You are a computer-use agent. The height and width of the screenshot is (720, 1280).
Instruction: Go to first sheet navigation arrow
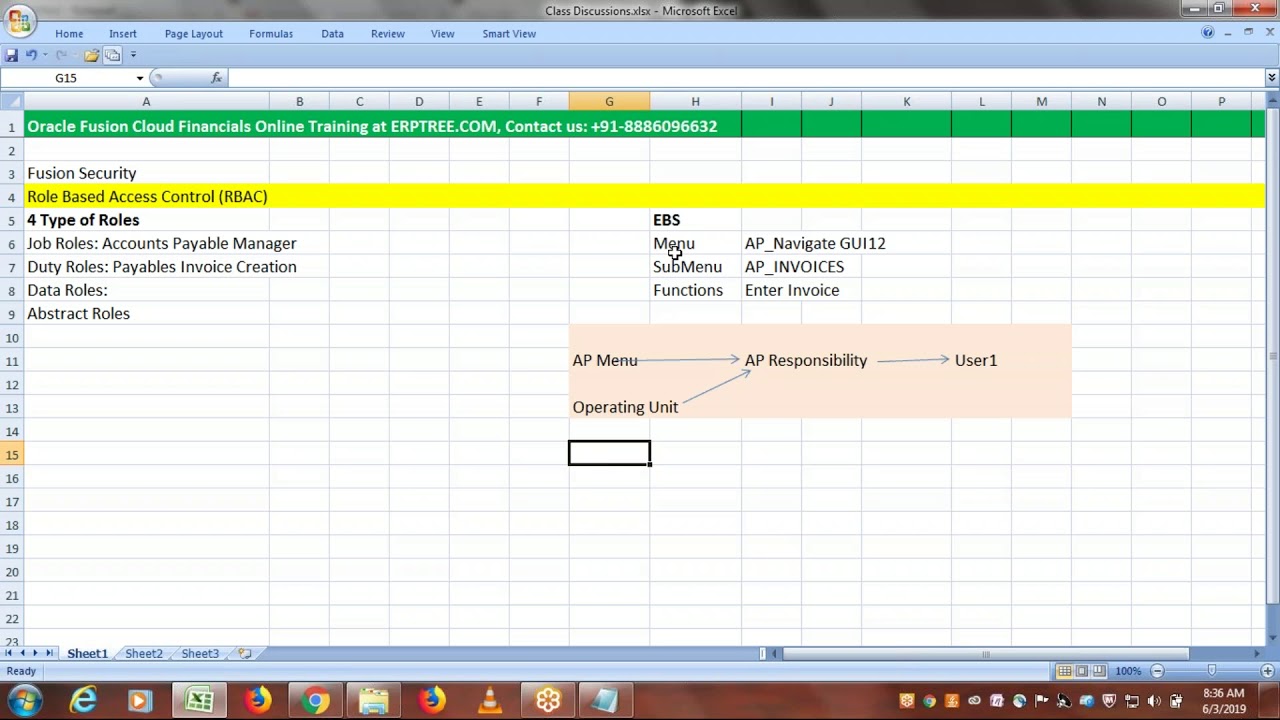click(x=8, y=654)
